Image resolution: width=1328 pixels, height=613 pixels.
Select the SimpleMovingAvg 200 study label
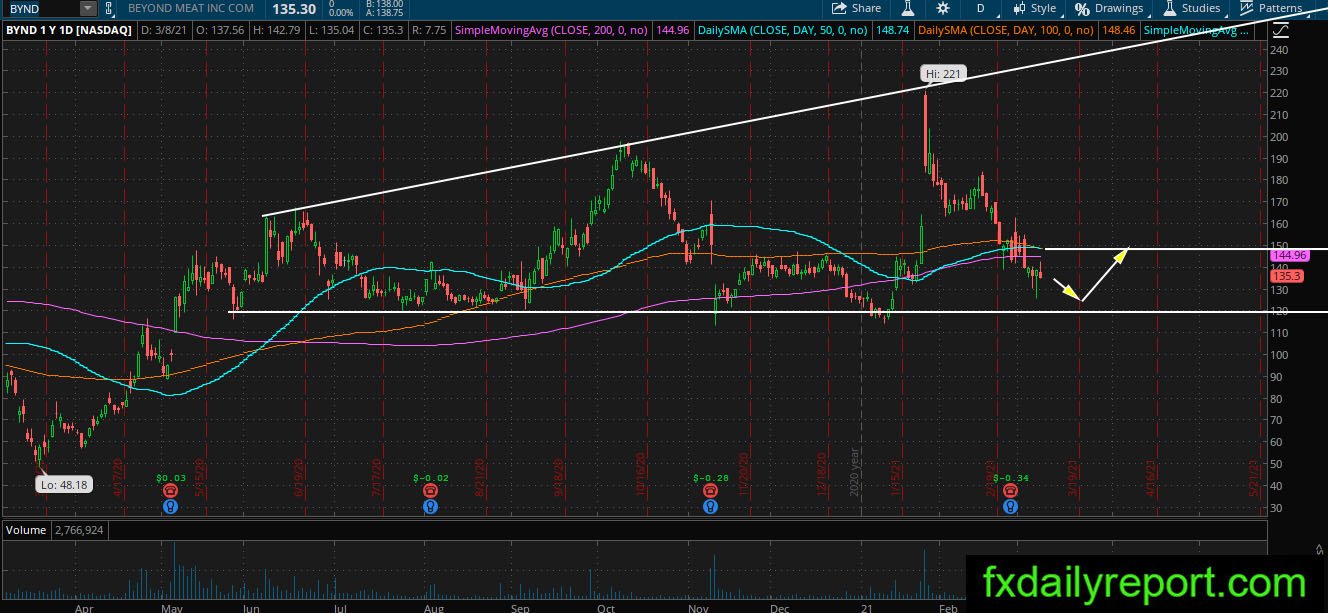tap(552, 31)
